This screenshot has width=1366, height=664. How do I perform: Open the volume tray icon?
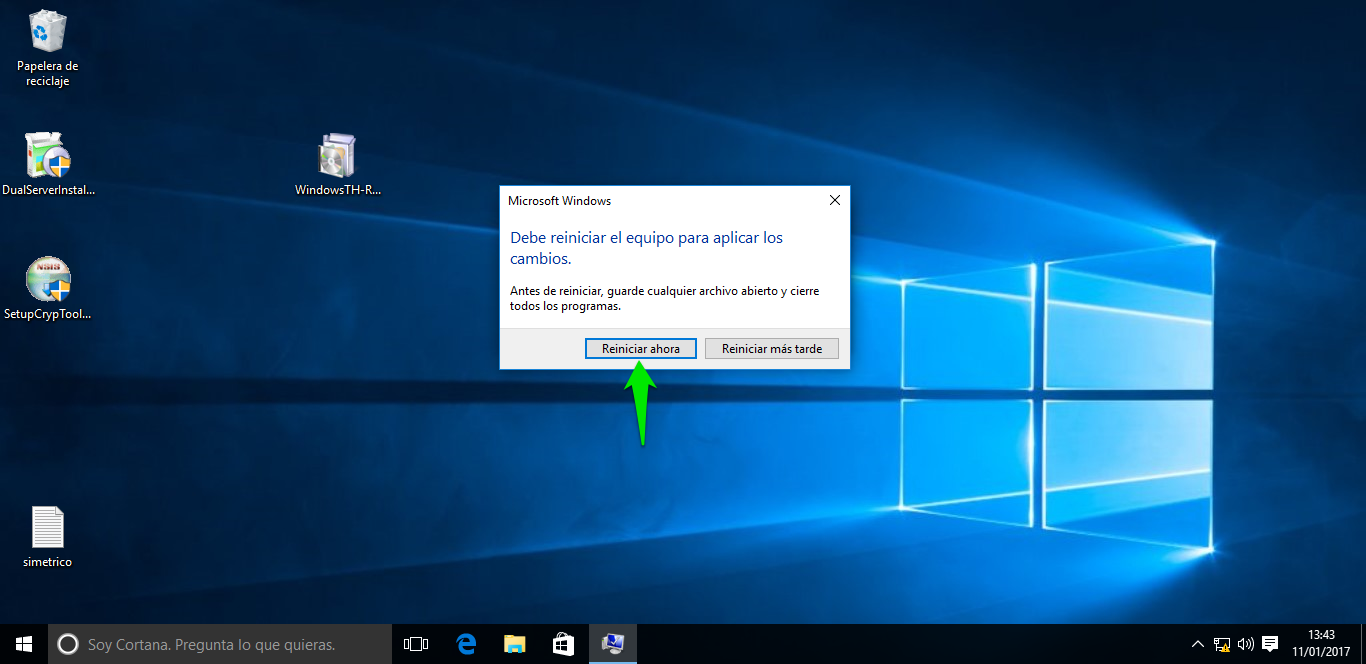[x=1246, y=644]
